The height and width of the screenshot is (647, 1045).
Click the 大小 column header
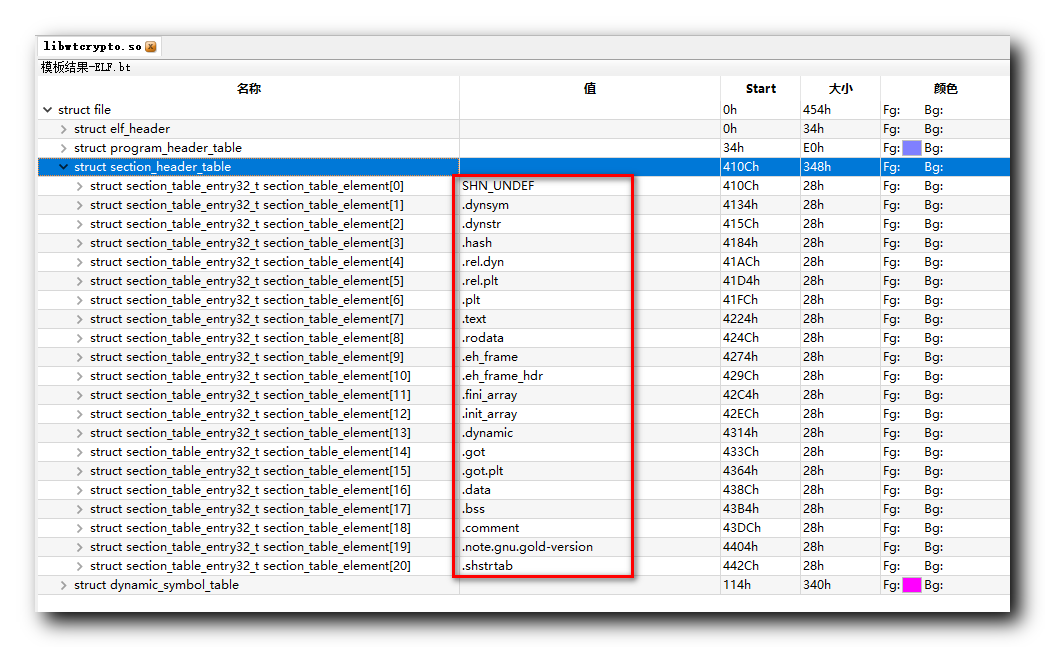click(840, 89)
